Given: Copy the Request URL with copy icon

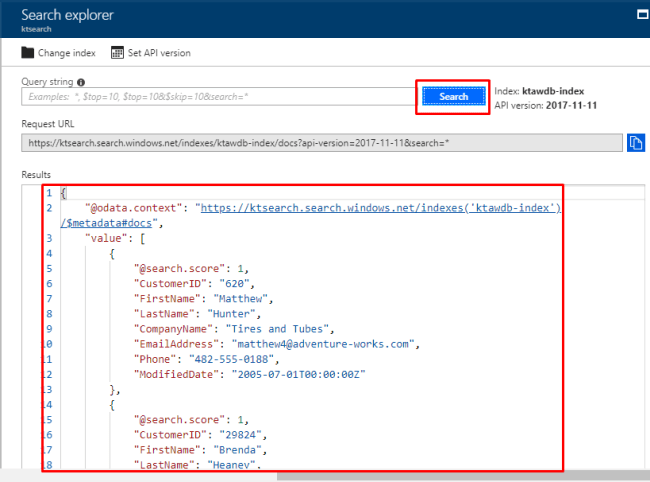Looking at the screenshot, I should (x=635, y=143).
